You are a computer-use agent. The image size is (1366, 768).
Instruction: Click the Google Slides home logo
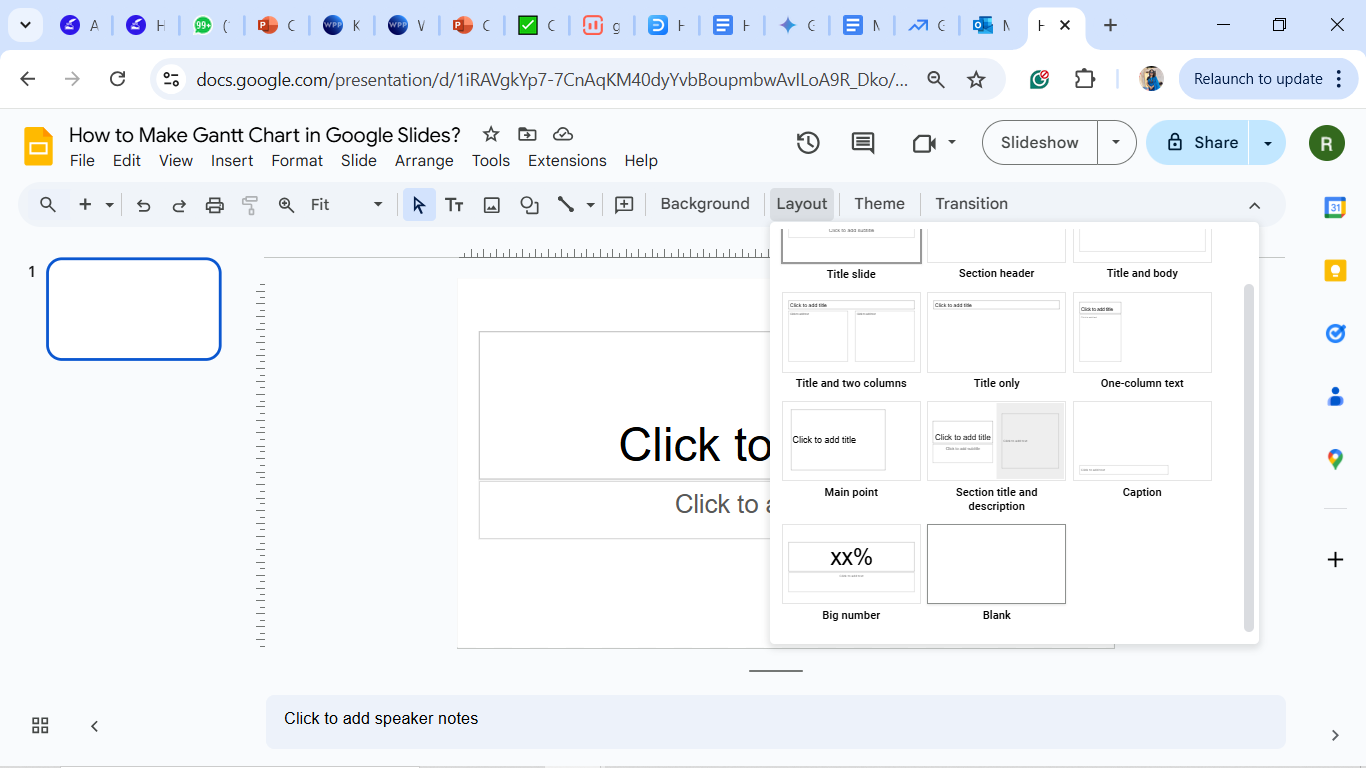[x=39, y=146]
